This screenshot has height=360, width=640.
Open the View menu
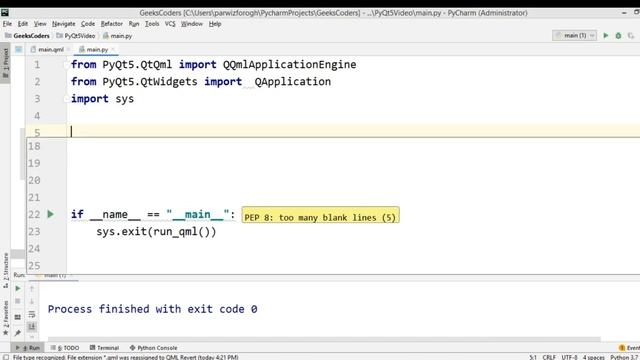[x=40, y=24]
